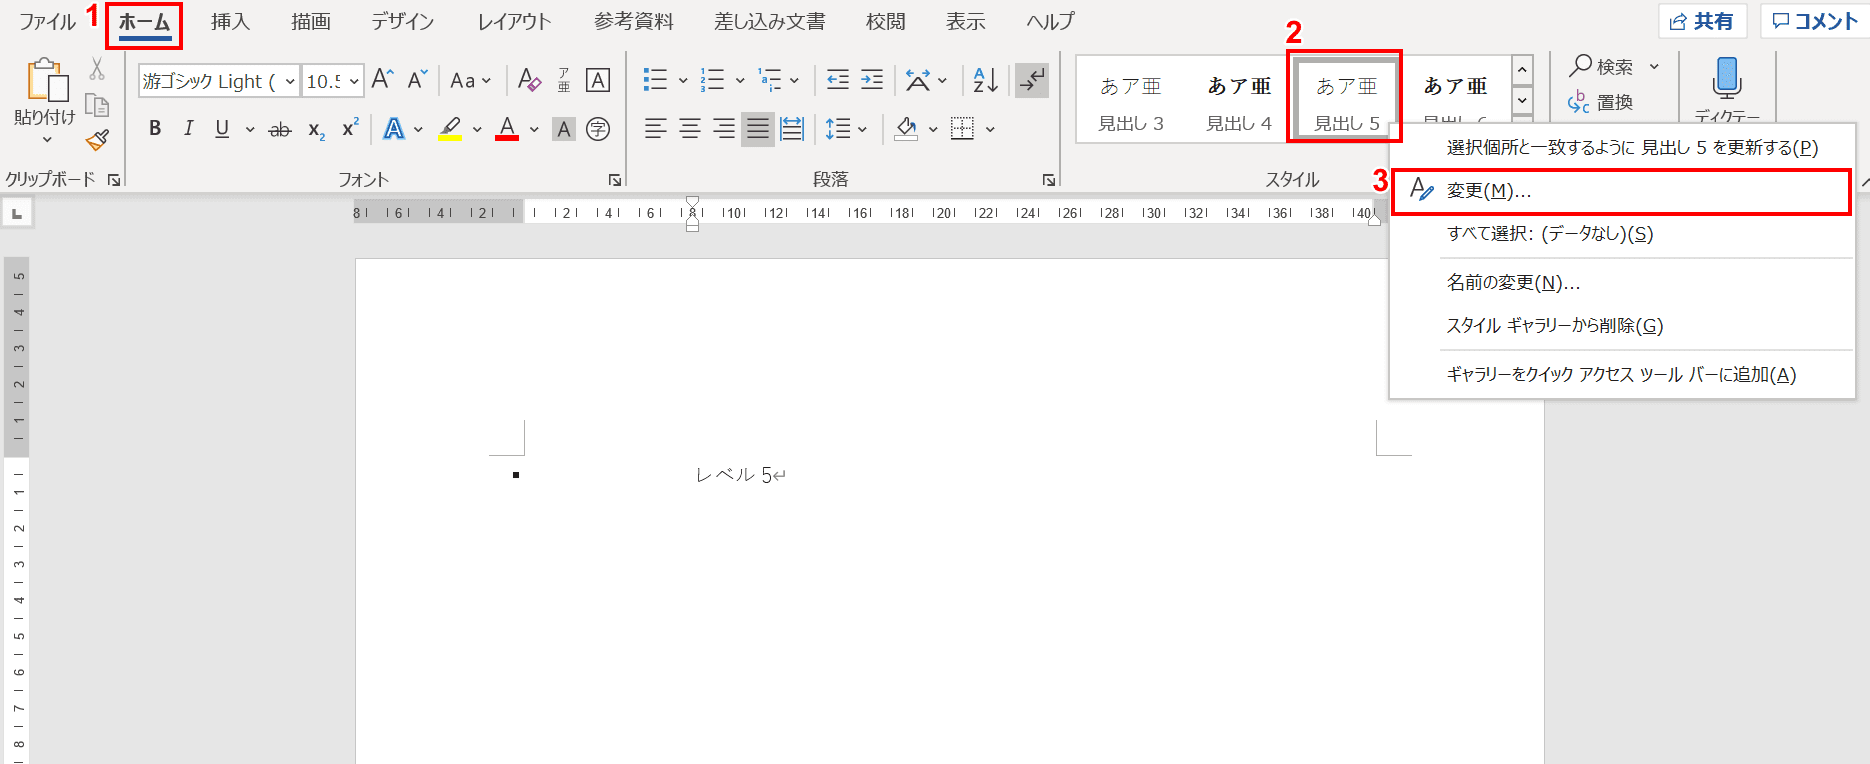Toggle Bold formatting
1870x764 pixels.
pyautogui.click(x=155, y=128)
